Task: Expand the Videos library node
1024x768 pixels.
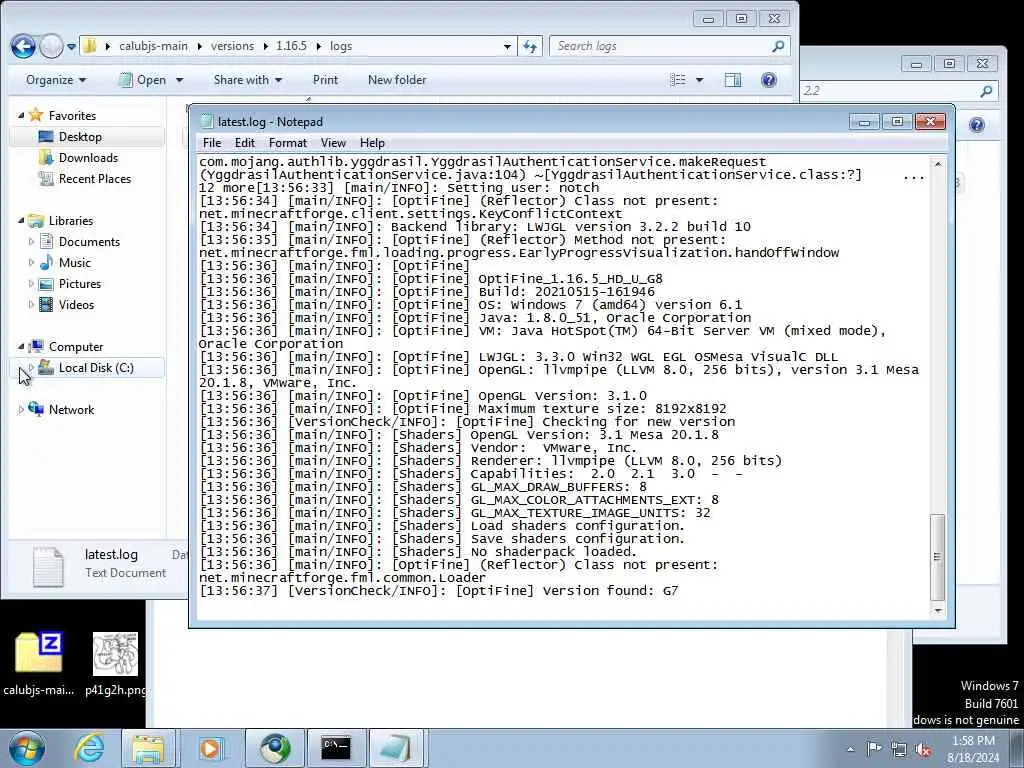Action: pos(31,304)
